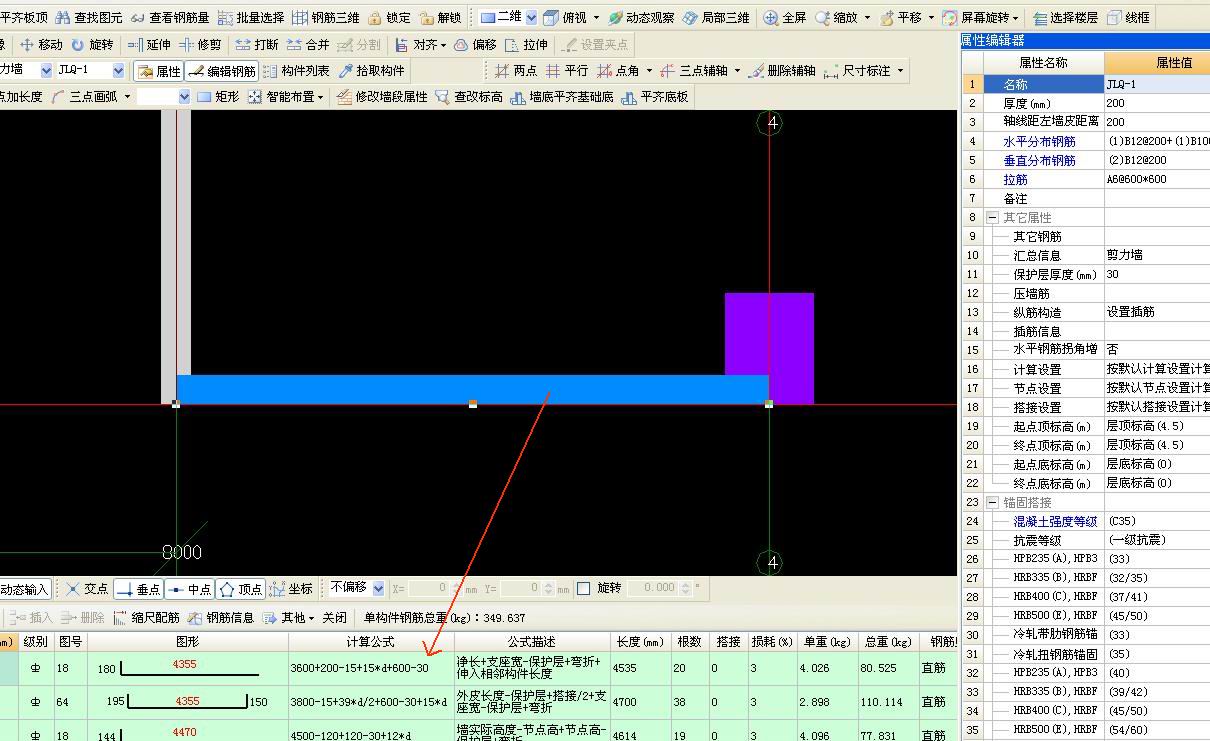Image resolution: width=1210 pixels, height=741 pixels.
Task: Click 缩尺配筋 scaled reinforcement
Action: pyautogui.click(x=146, y=618)
